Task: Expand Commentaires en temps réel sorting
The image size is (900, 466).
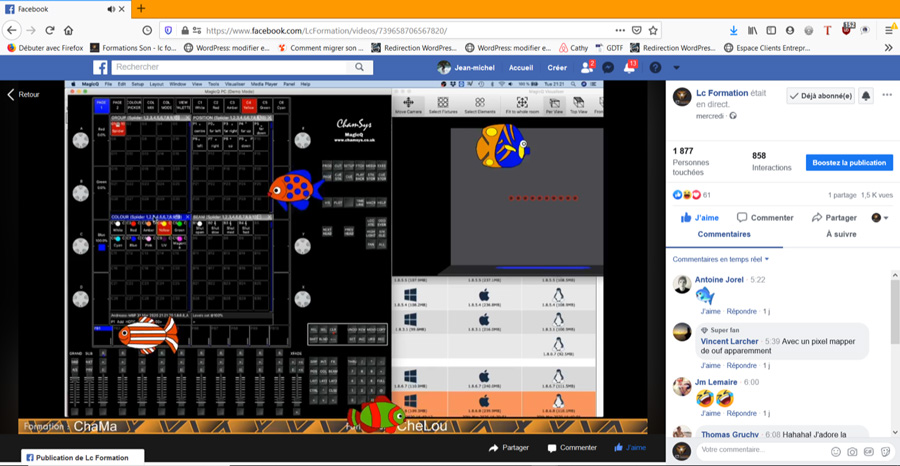Action: pyautogui.click(x=720, y=259)
